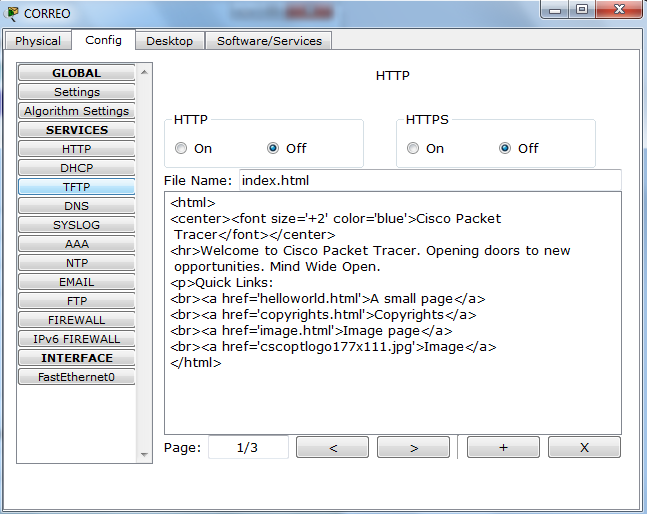
Task: Open the FIREWALL settings
Action: pos(77,320)
